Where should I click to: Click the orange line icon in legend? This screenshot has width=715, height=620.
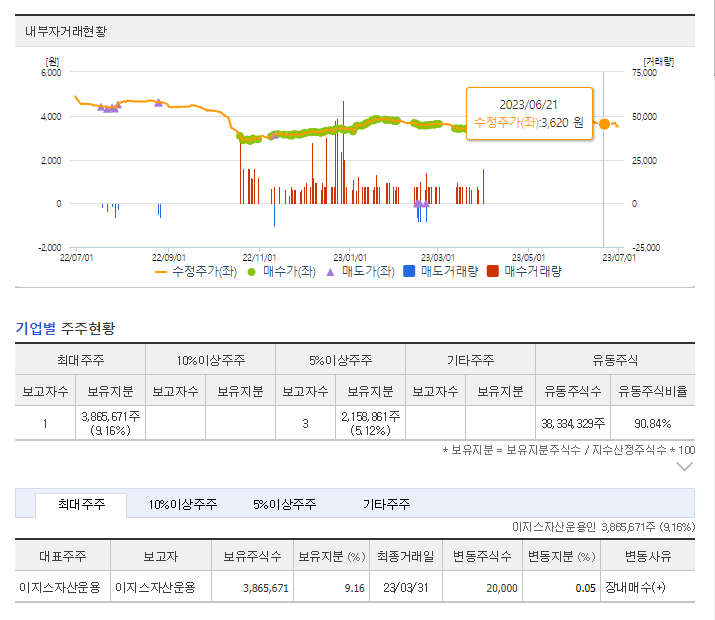(161, 272)
